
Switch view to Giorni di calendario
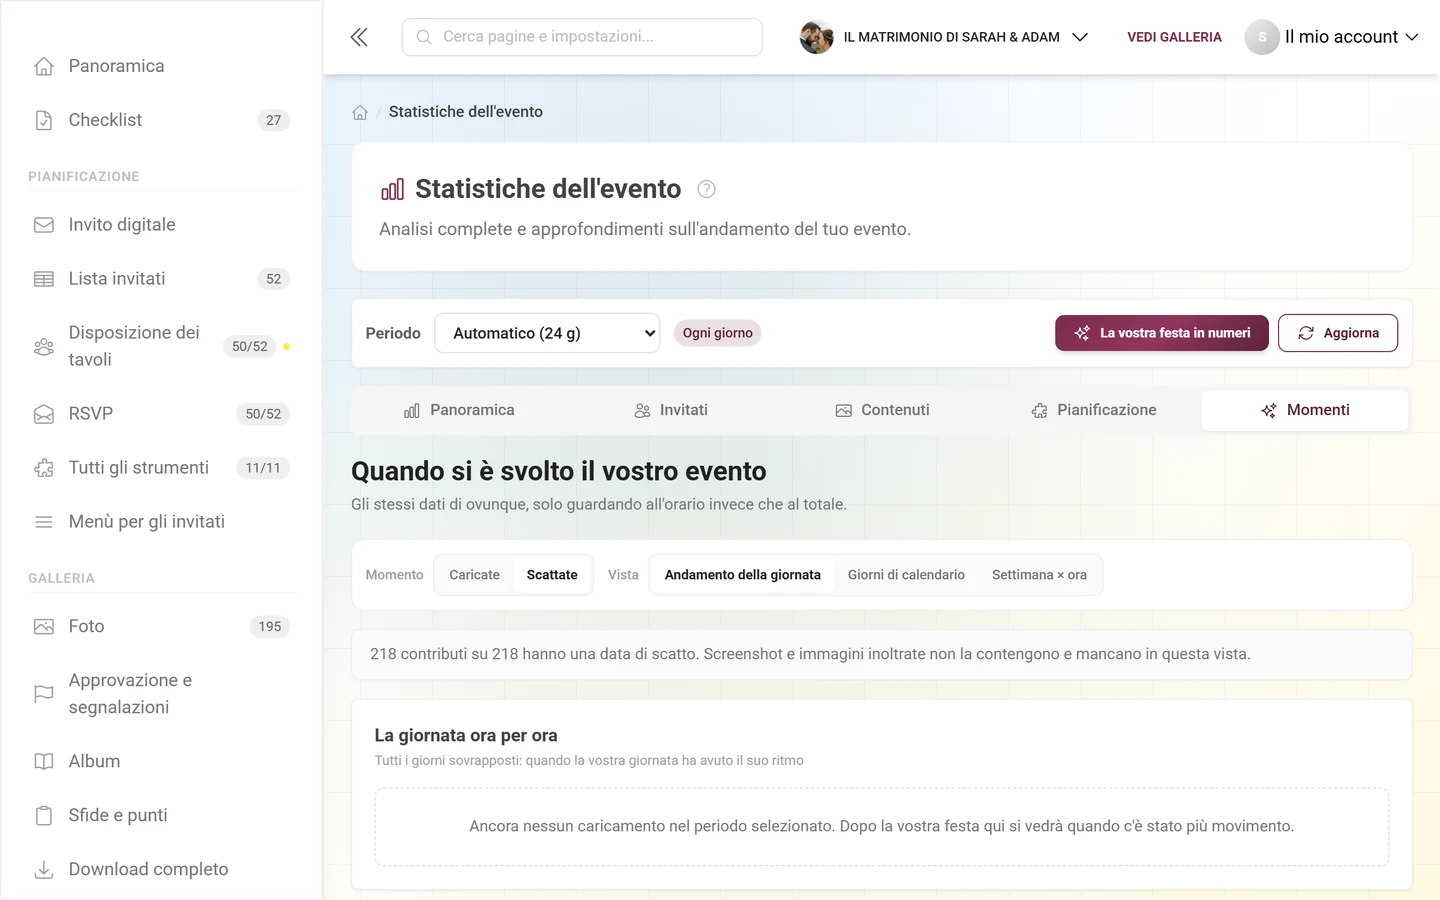pyautogui.click(x=906, y=575)
